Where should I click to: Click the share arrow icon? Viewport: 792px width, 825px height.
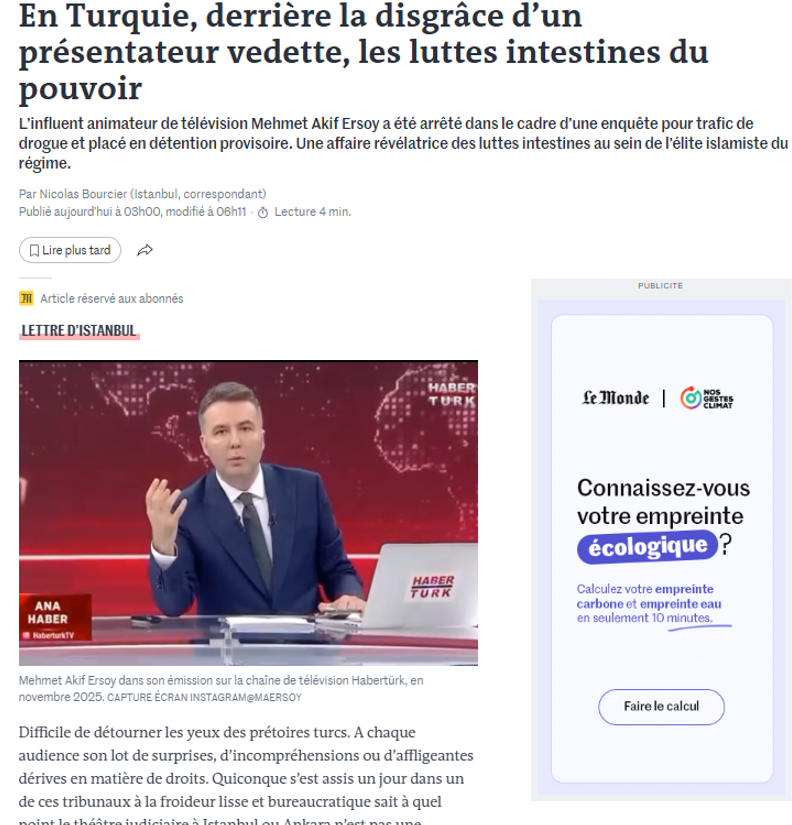point(145,250)
